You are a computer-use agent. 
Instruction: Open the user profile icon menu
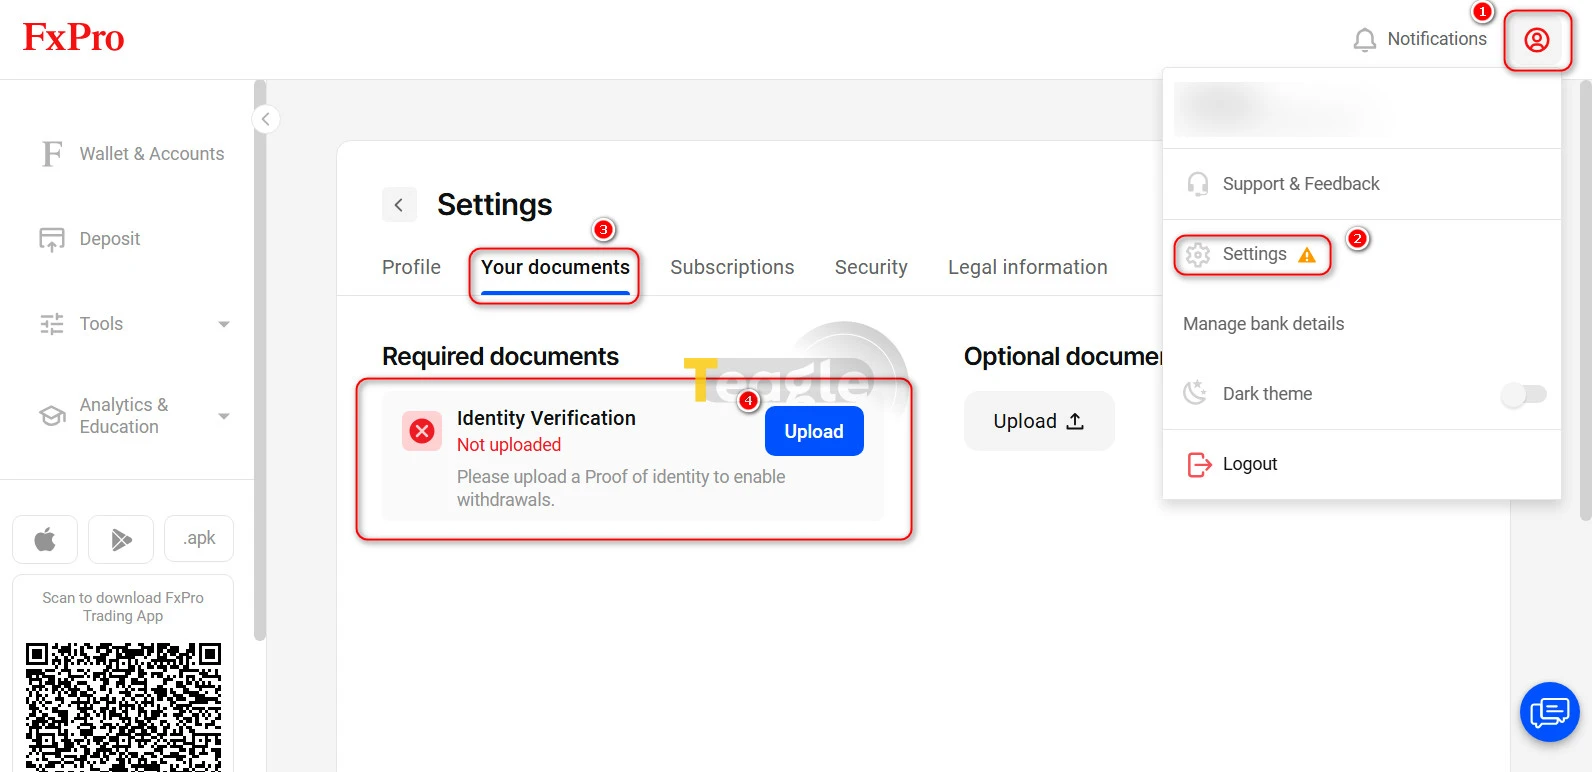1537,40
